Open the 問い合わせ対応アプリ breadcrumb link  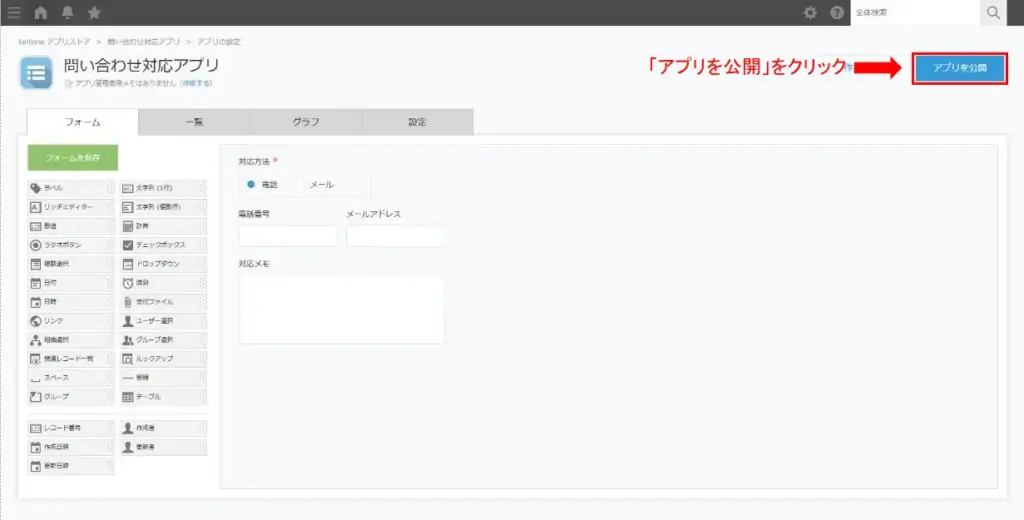click(x=144, y=42)
